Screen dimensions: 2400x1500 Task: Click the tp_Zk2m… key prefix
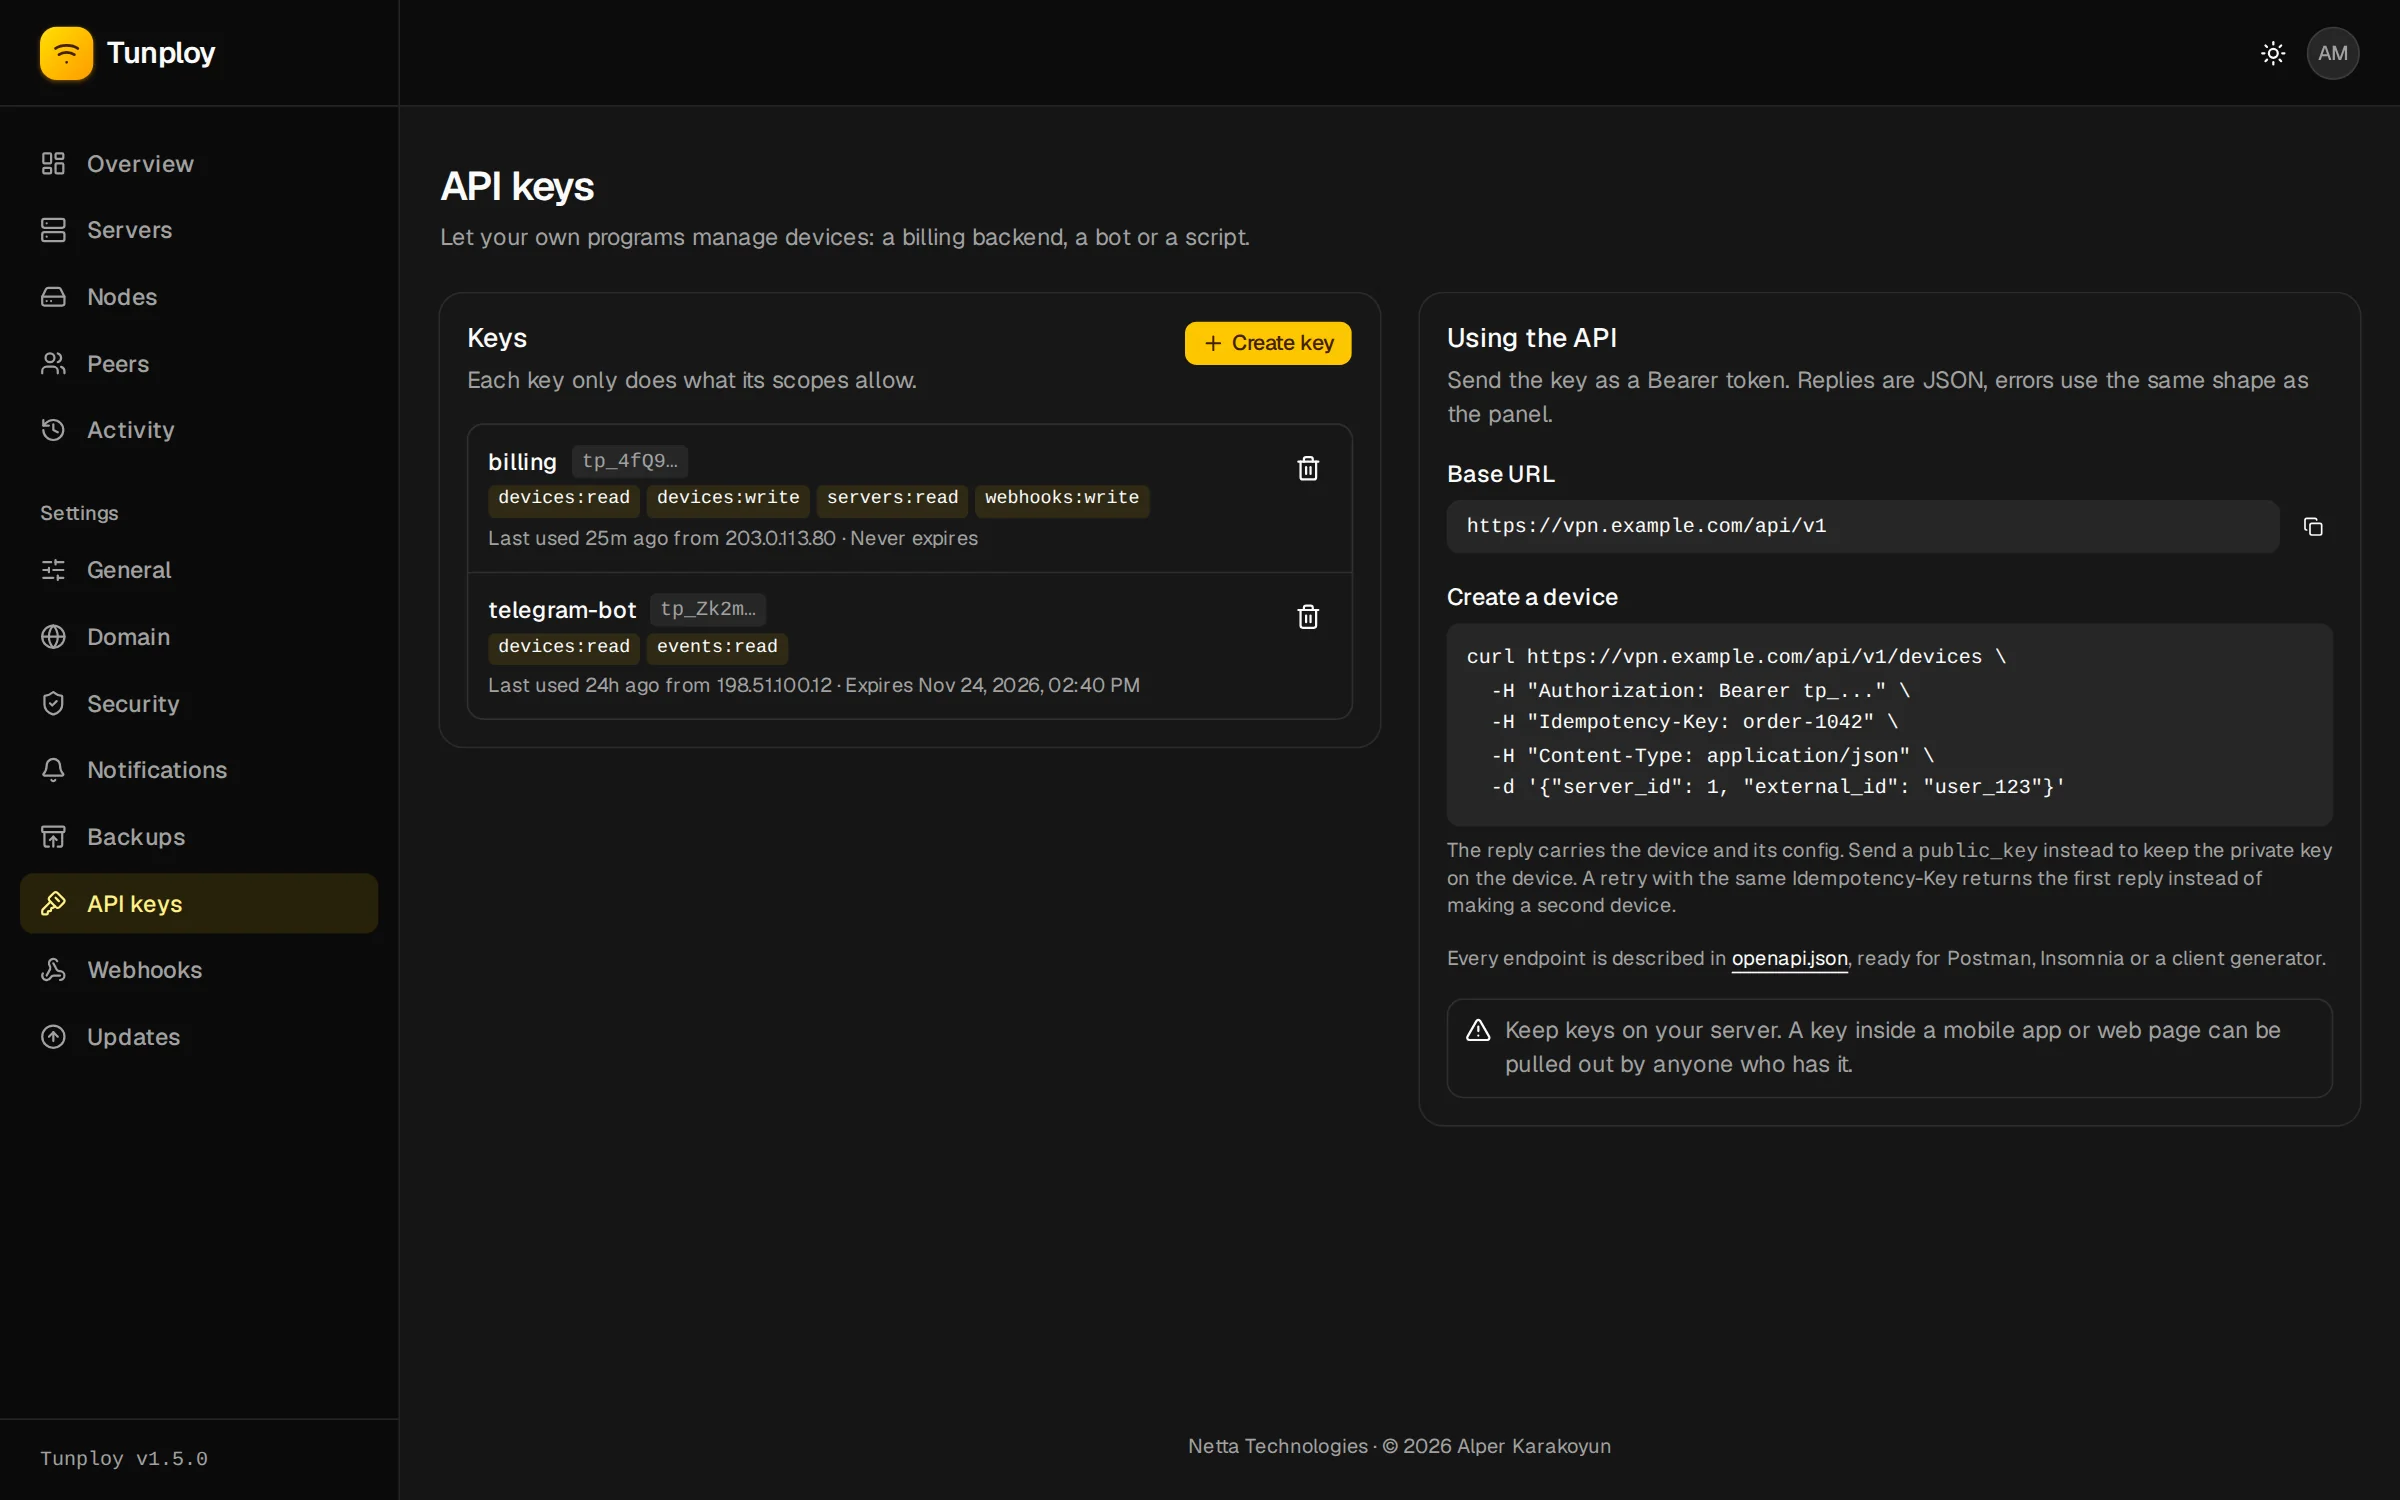[708, 609]
